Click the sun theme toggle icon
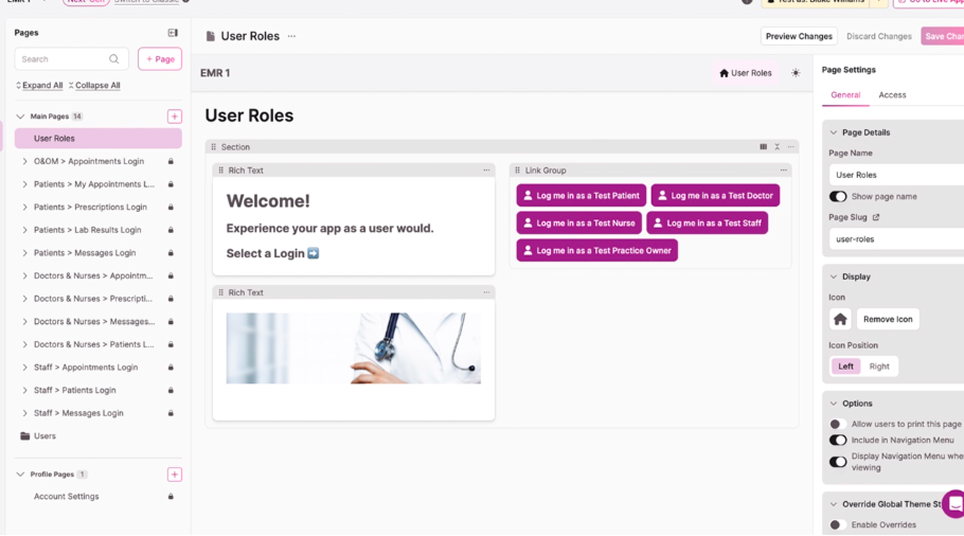 (795, 73)
